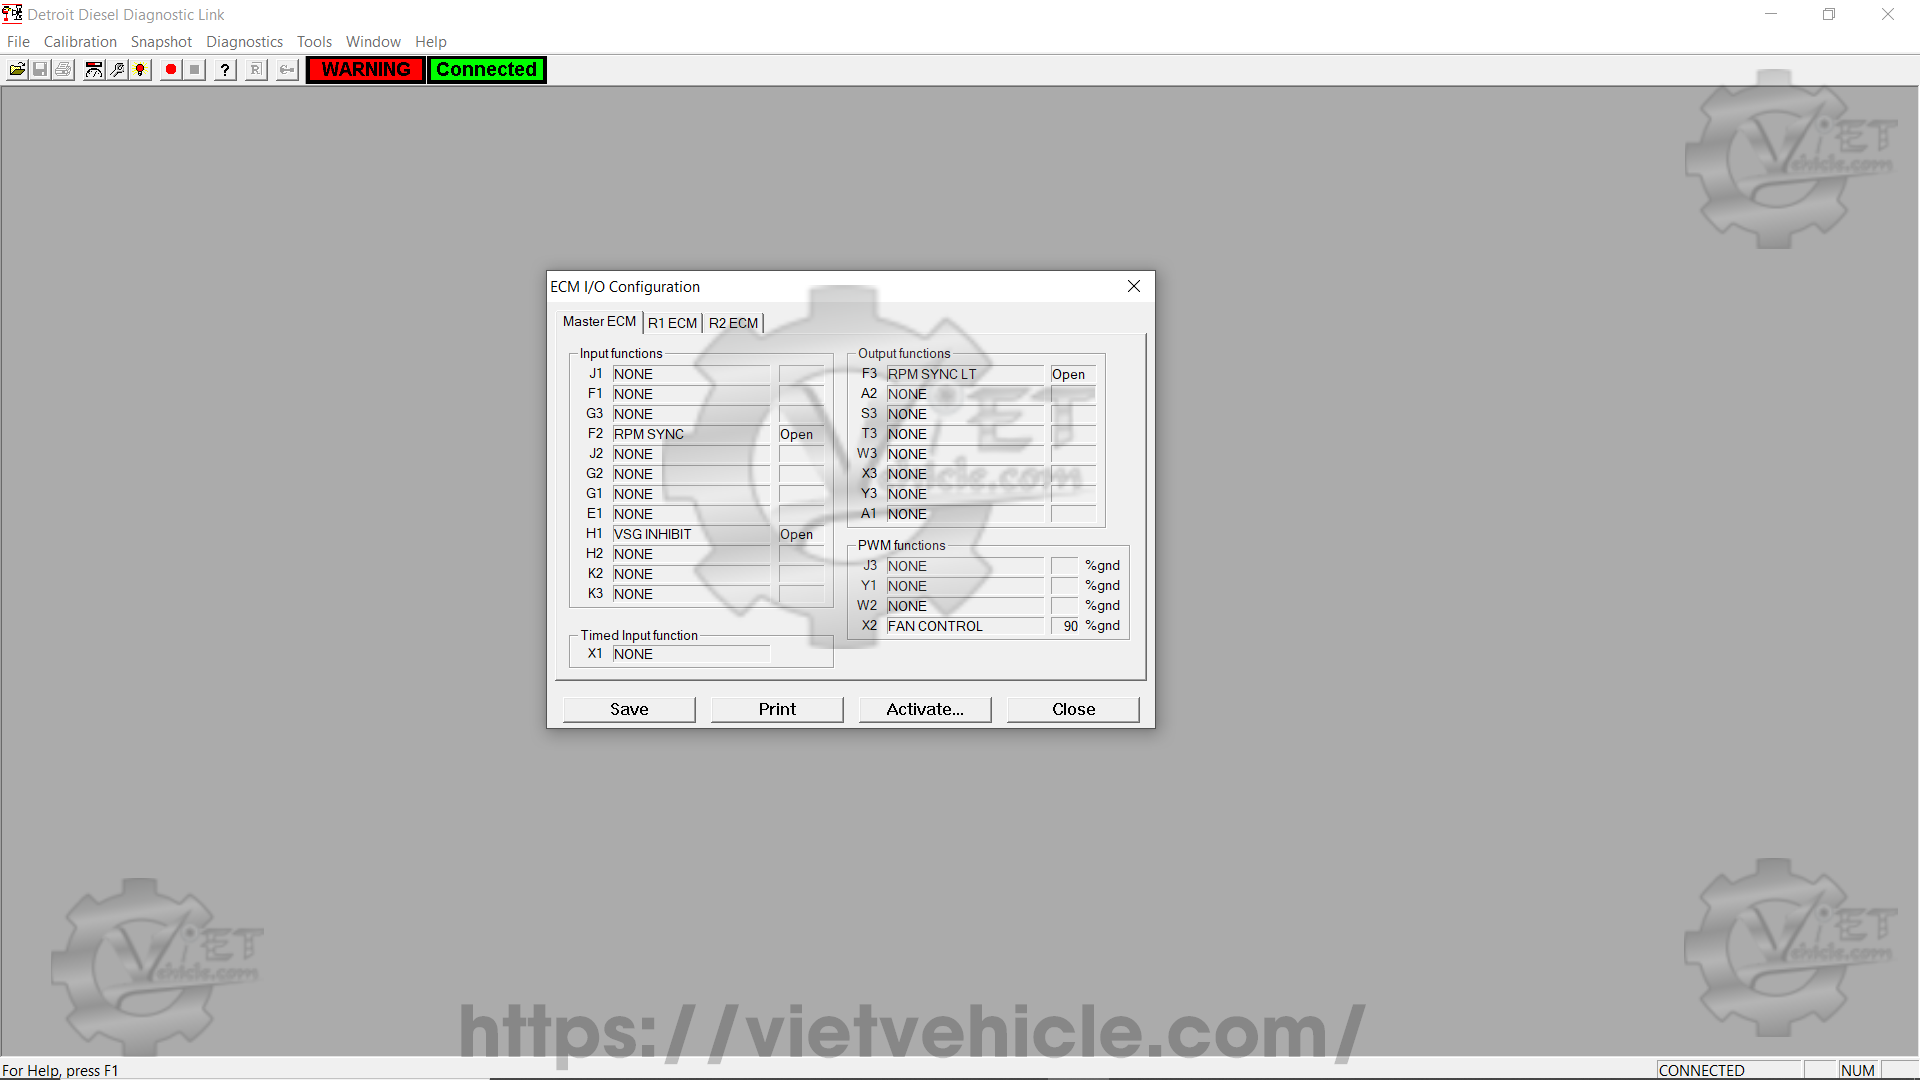This screenshot has height=1080, width=1920.
Task: Click the instrumentation gauge toolbar icon
Action: 94,70
